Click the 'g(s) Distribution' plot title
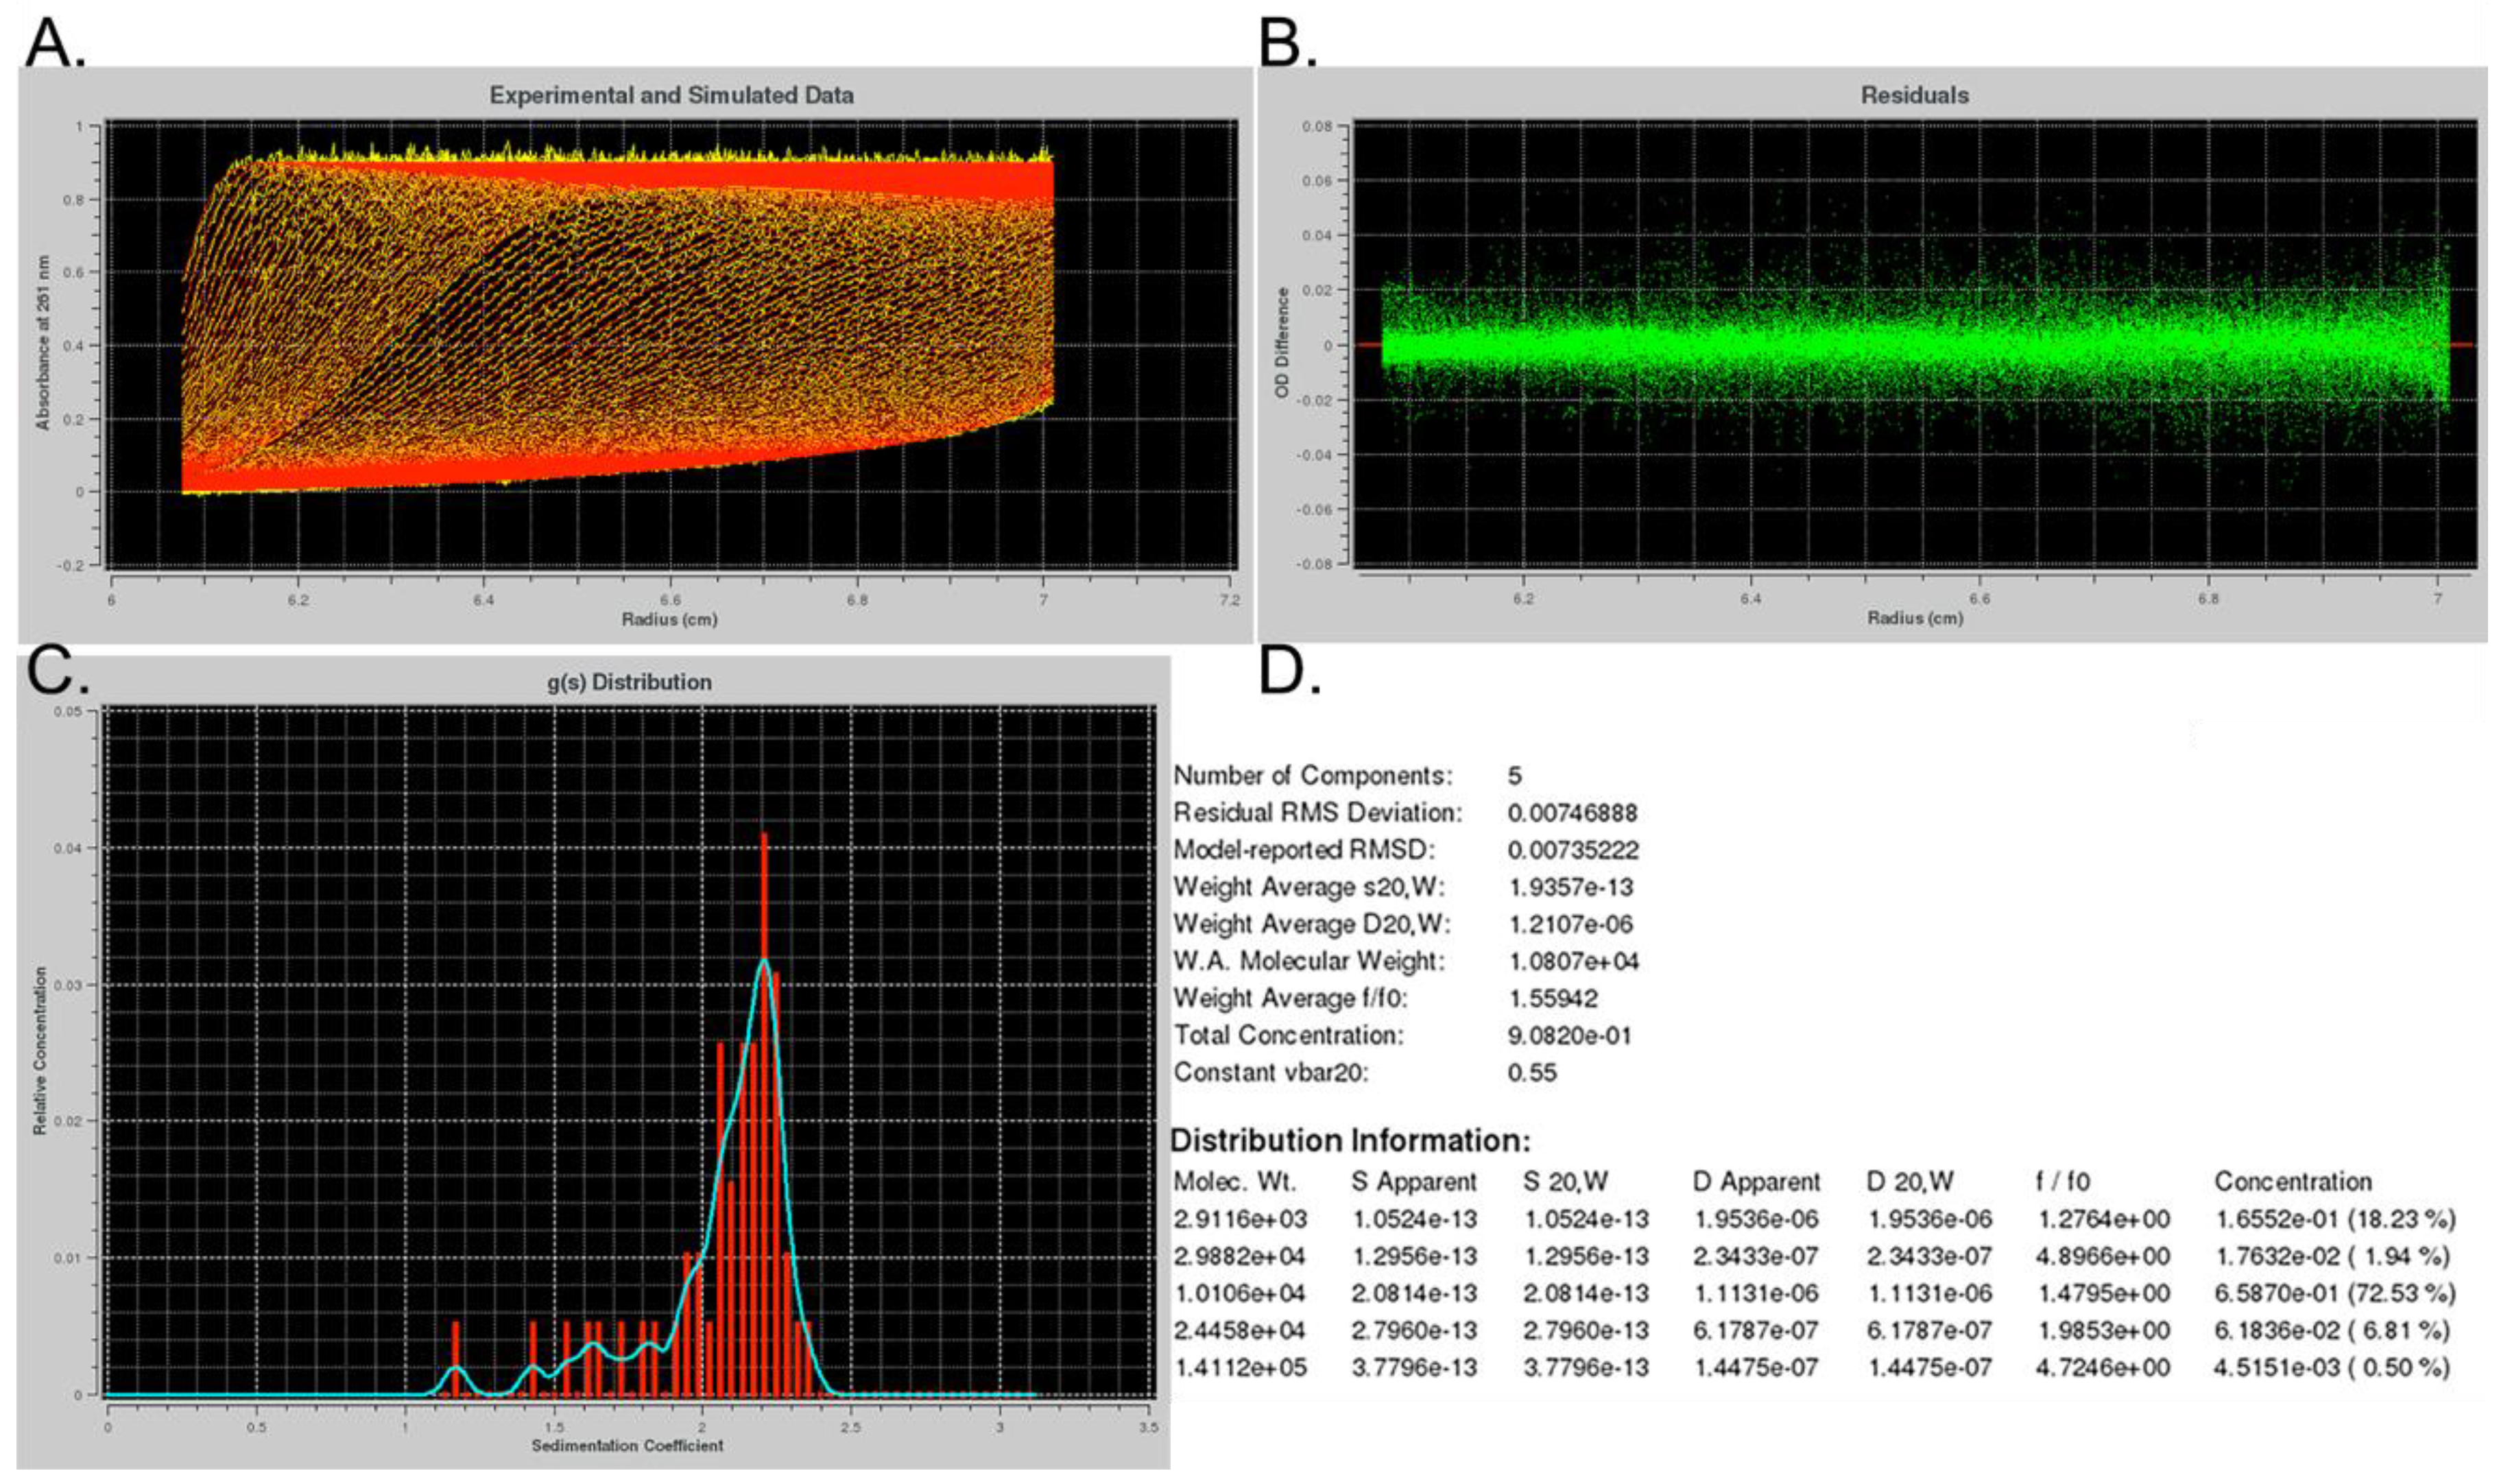This screenshot has width=2499, height=1484. coord(629,682)
